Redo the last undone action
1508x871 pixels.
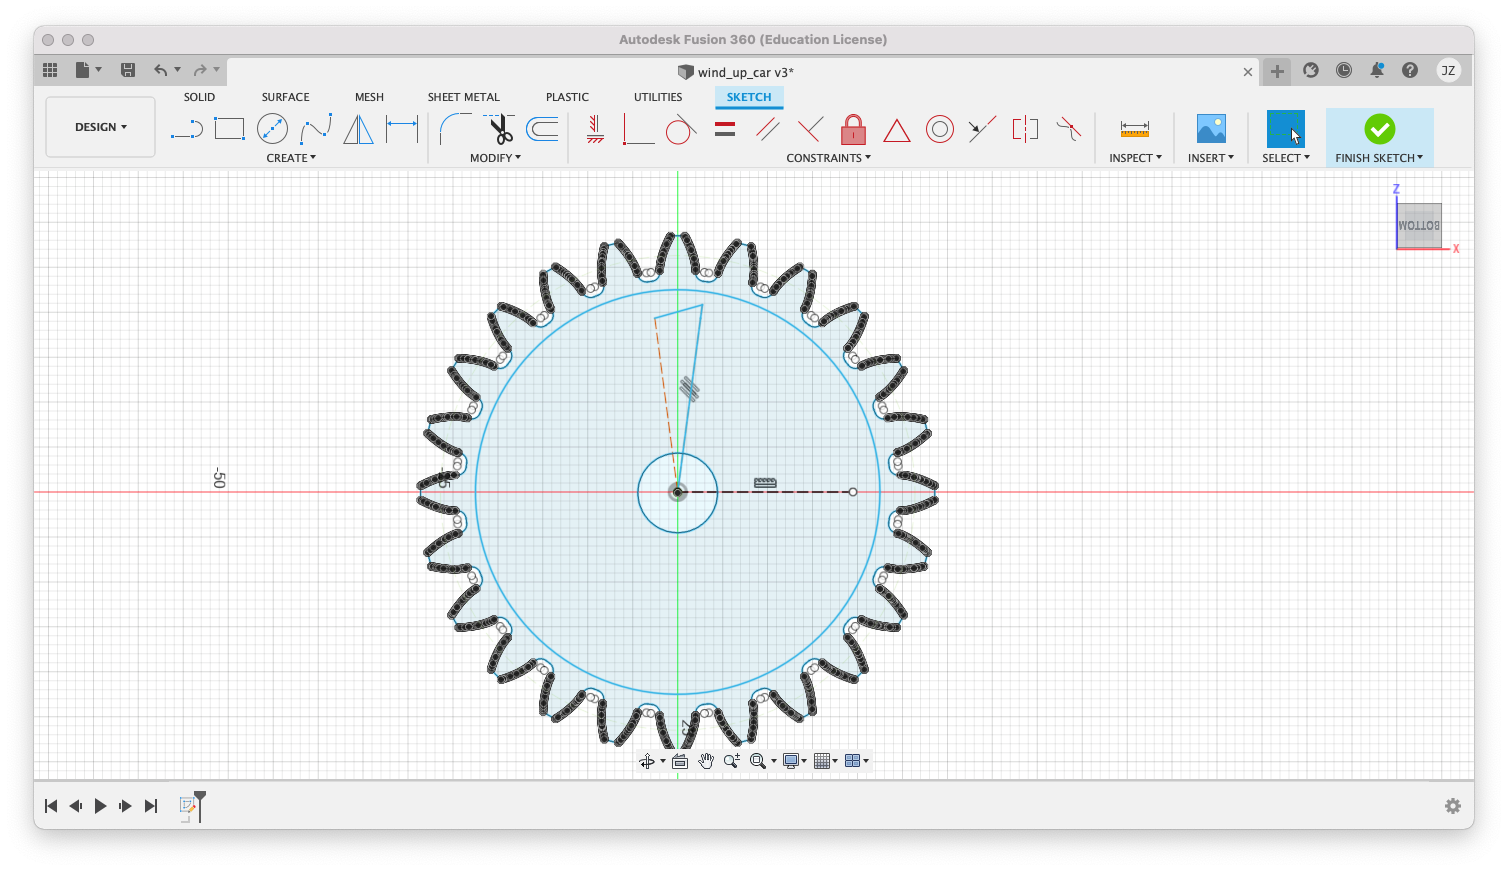pyautogui.click(x=200, y=70)
